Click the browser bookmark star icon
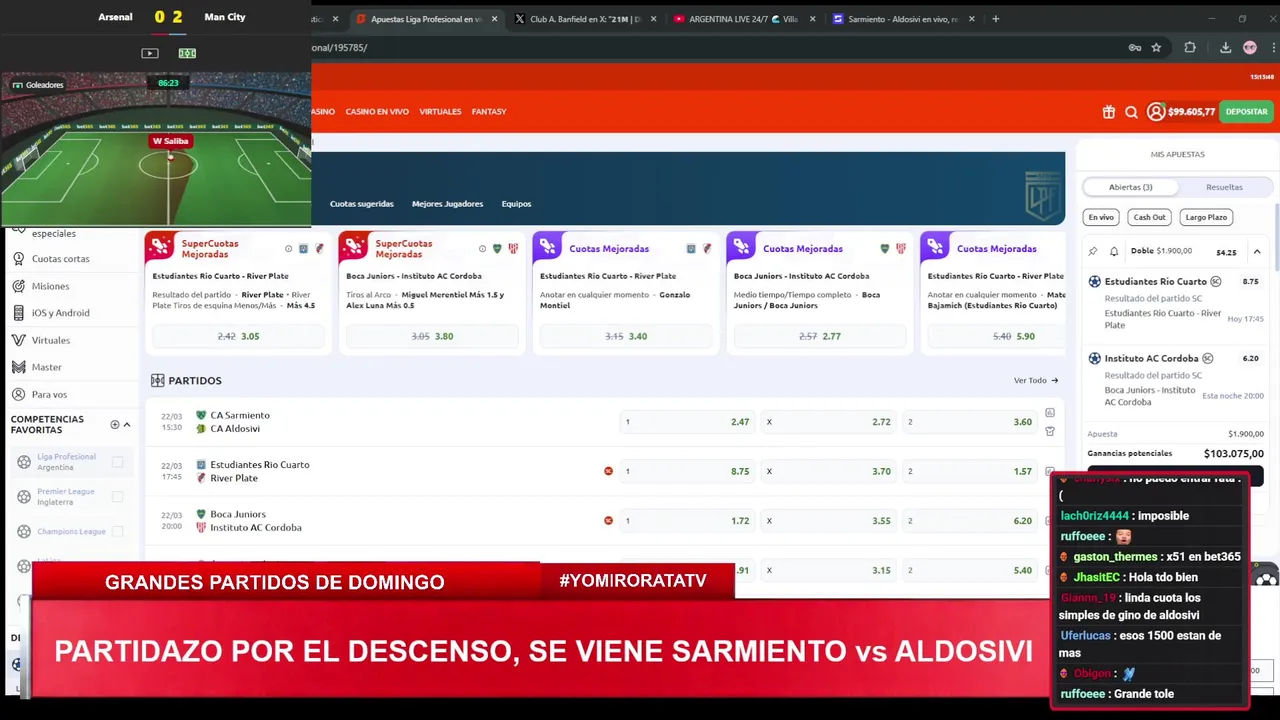Viewport: 1280px width, 720px height. pyautogui.click(x=1156, y=47)
